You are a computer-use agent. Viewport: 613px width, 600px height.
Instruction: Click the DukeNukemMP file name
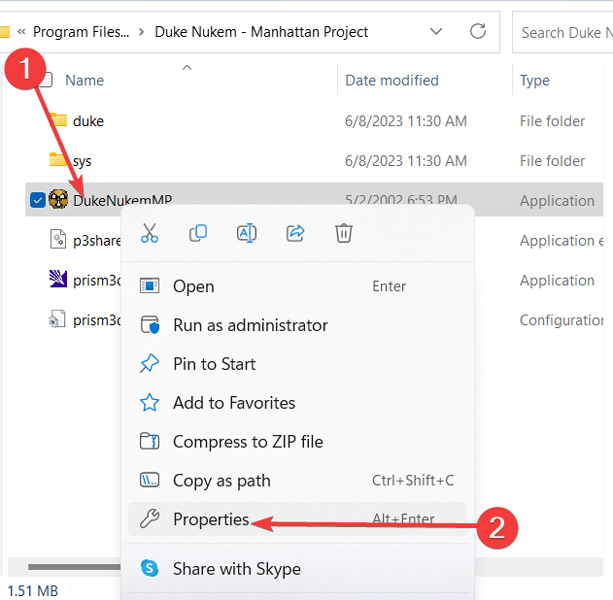click(x=122, y=200)
